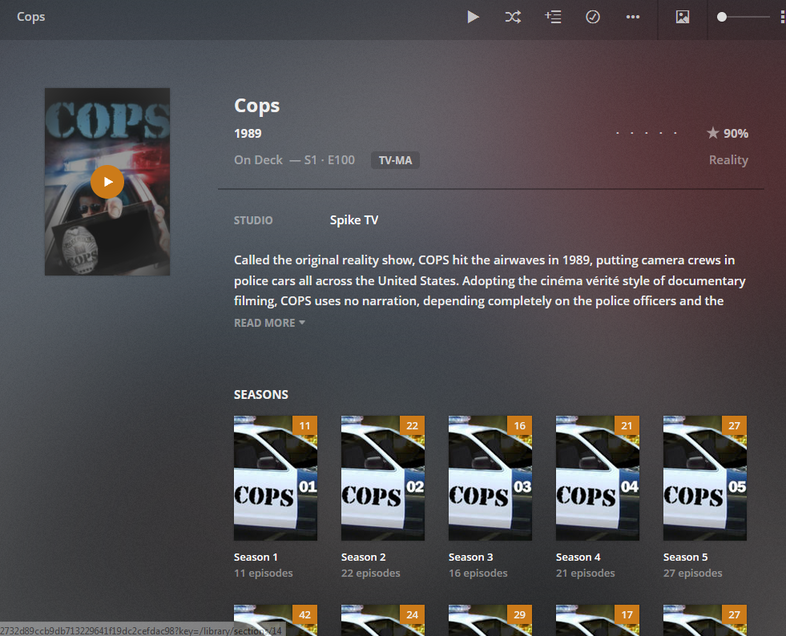Screen dimensions: 786x636
Task: Click the Cops breadcrumb title in the header
Action: [31, 17]
